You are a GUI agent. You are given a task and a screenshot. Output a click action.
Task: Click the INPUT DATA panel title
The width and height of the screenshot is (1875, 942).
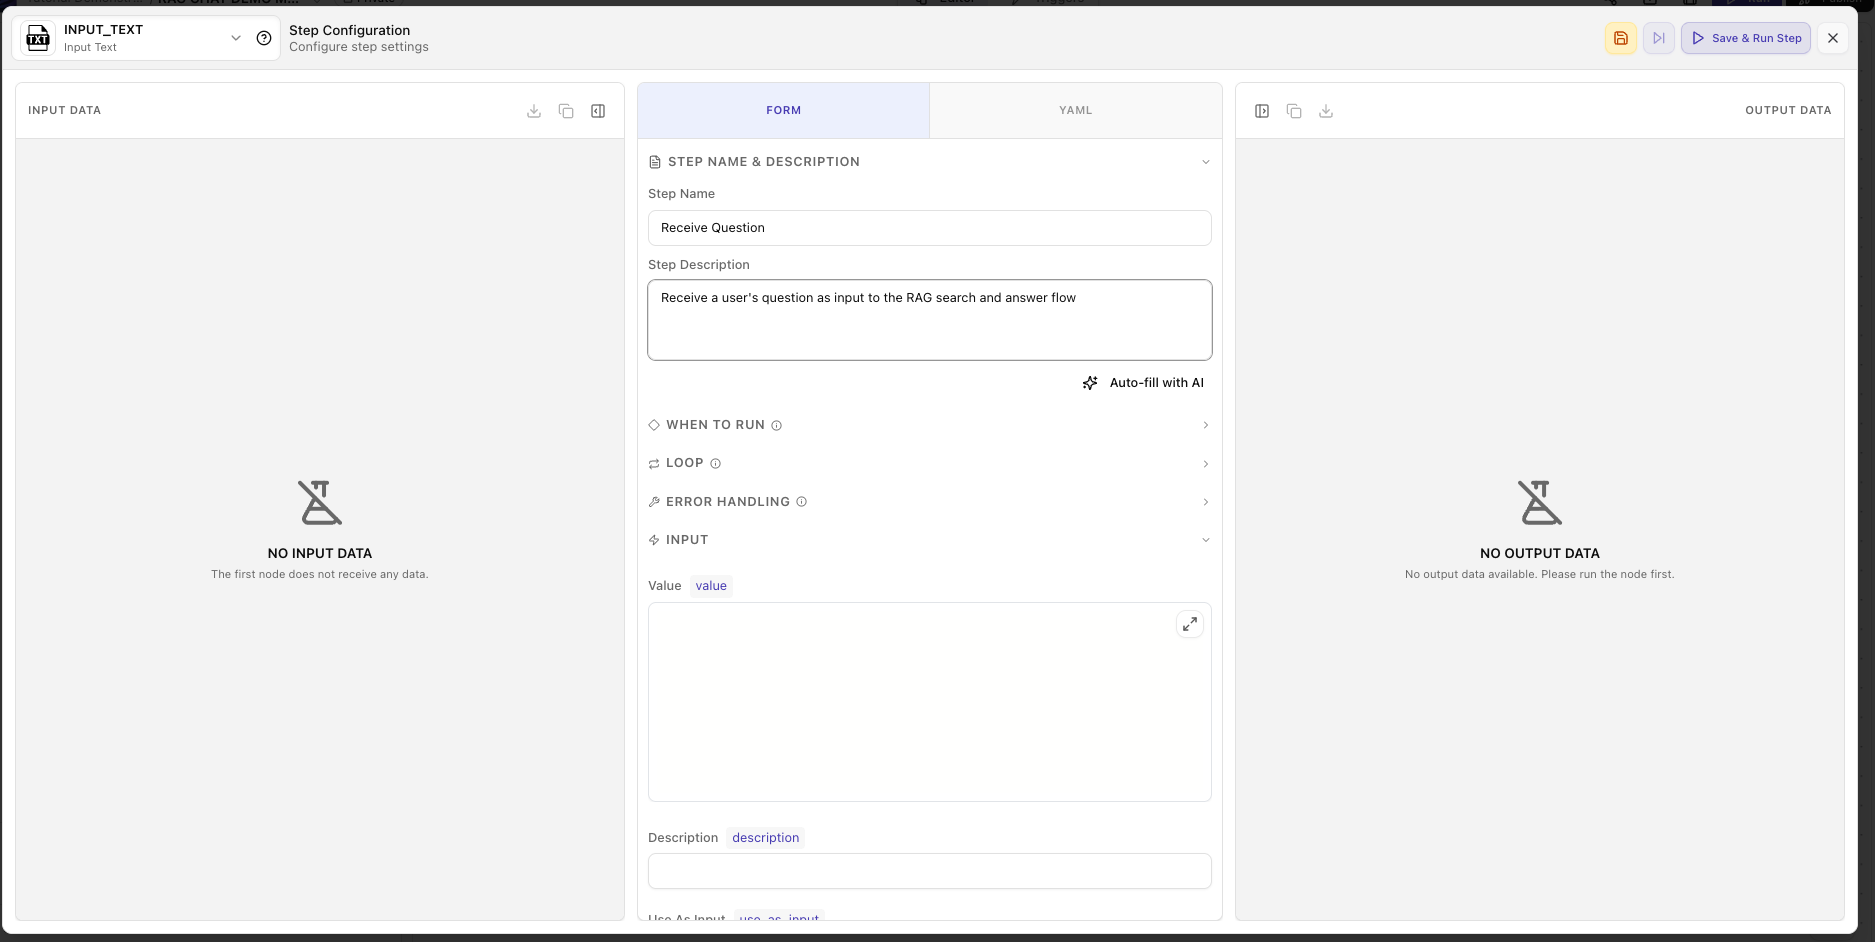[65, 110]
